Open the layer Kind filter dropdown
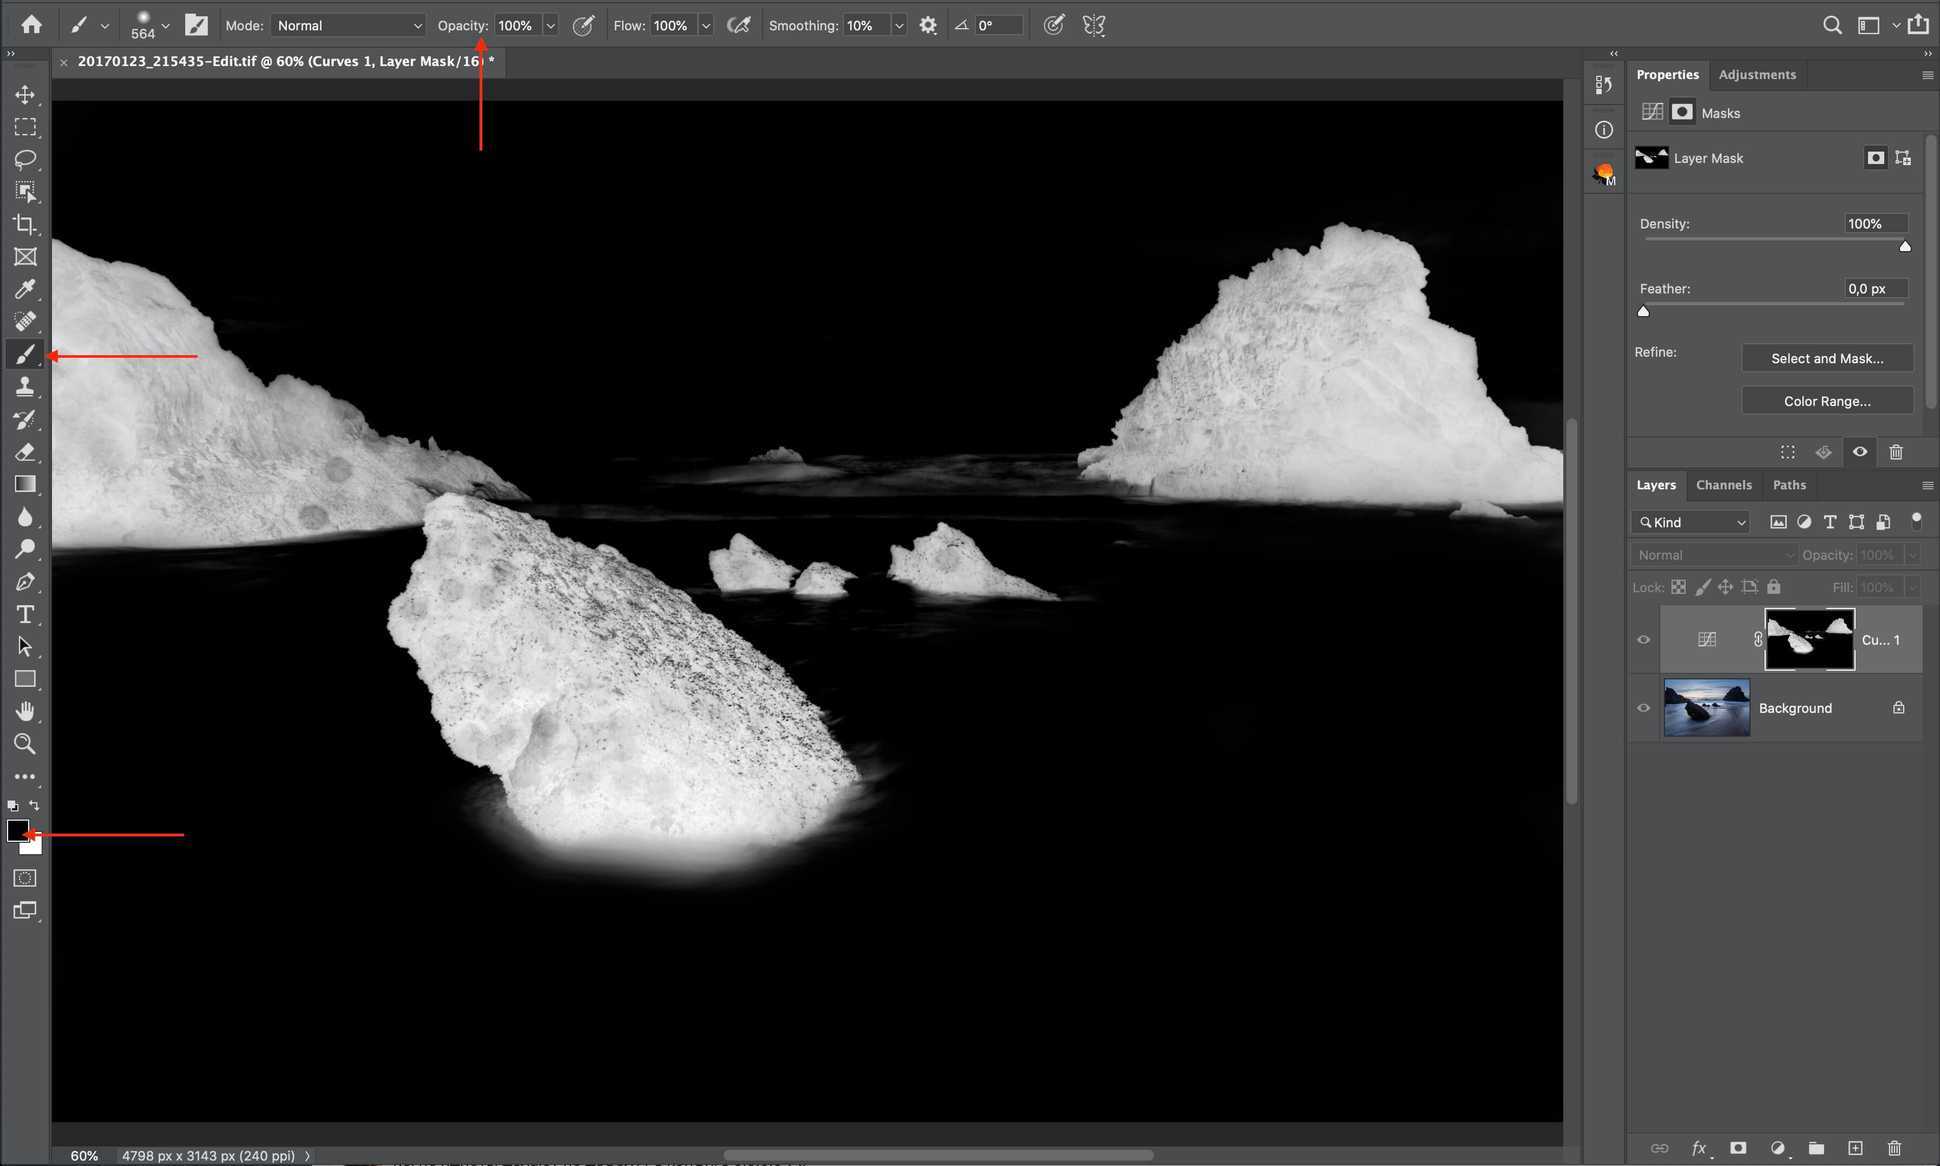The image size is (1940, 1166). (x=1691, y=522)
